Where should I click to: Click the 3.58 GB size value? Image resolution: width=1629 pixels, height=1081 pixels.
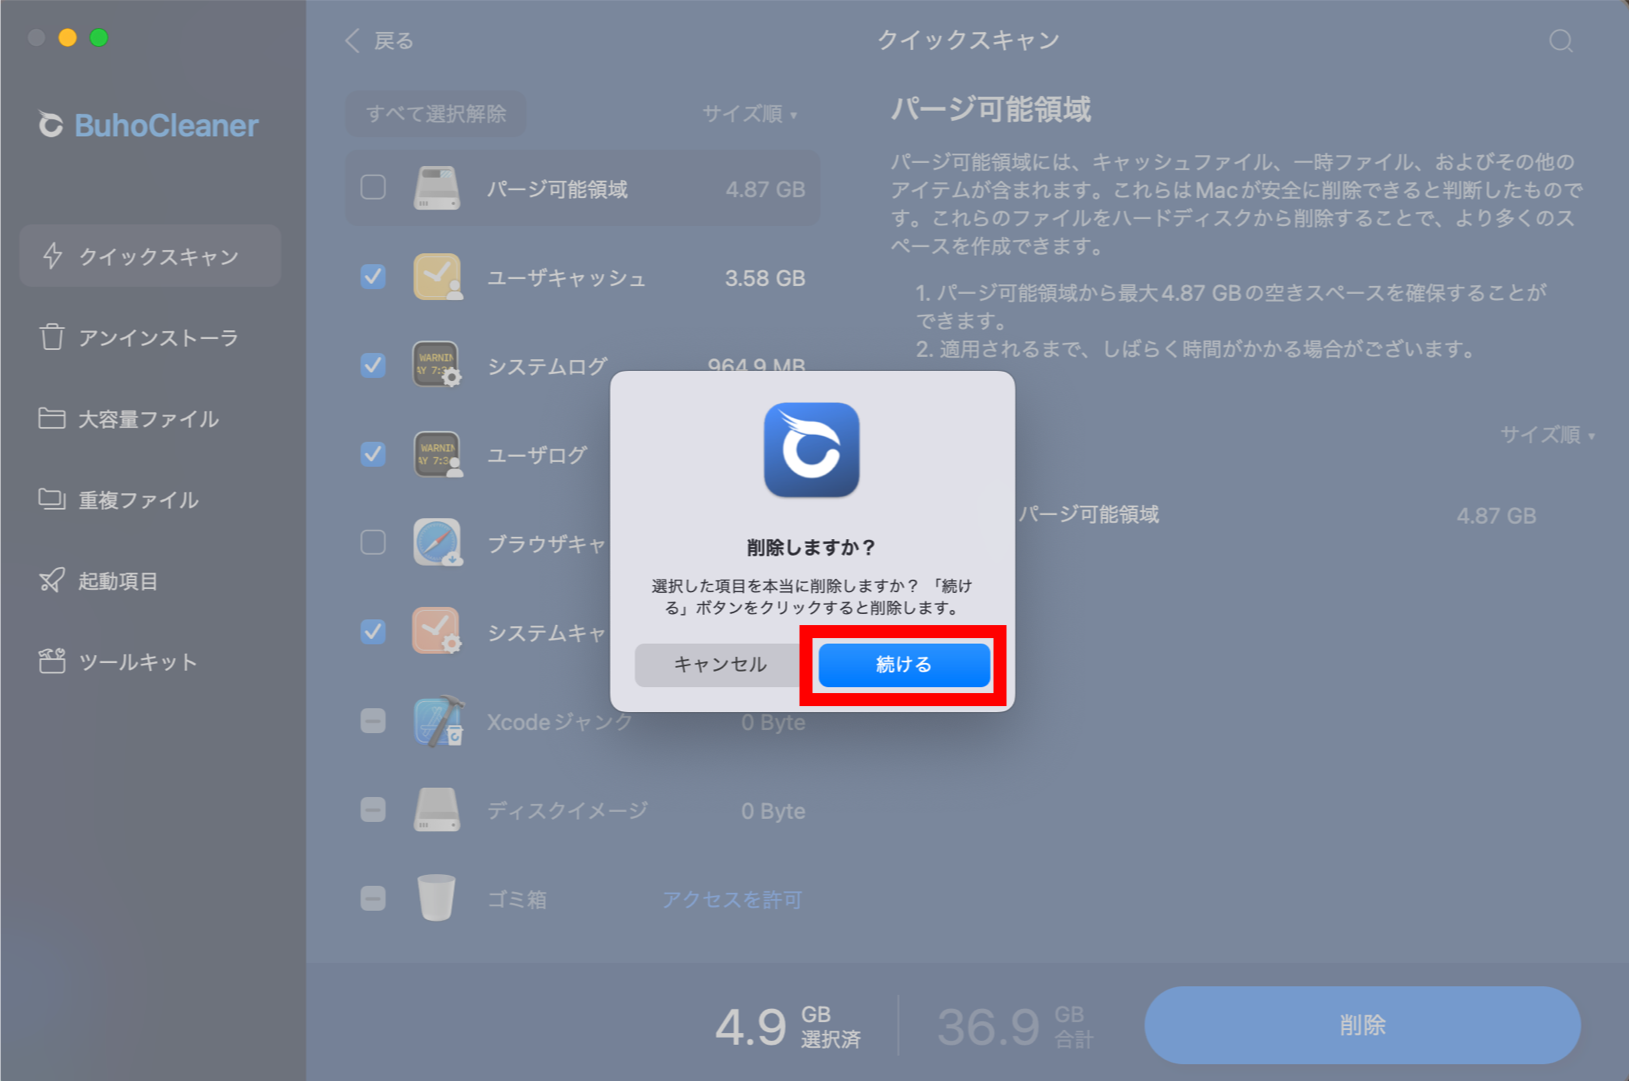tap(765, 278)
